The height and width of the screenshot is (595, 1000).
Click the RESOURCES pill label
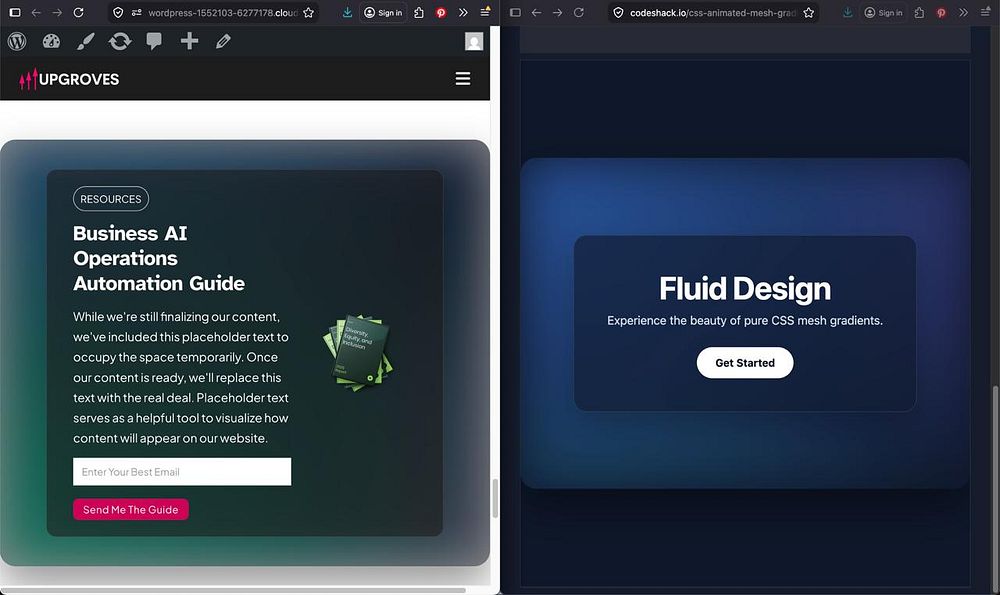coord(111,199)
